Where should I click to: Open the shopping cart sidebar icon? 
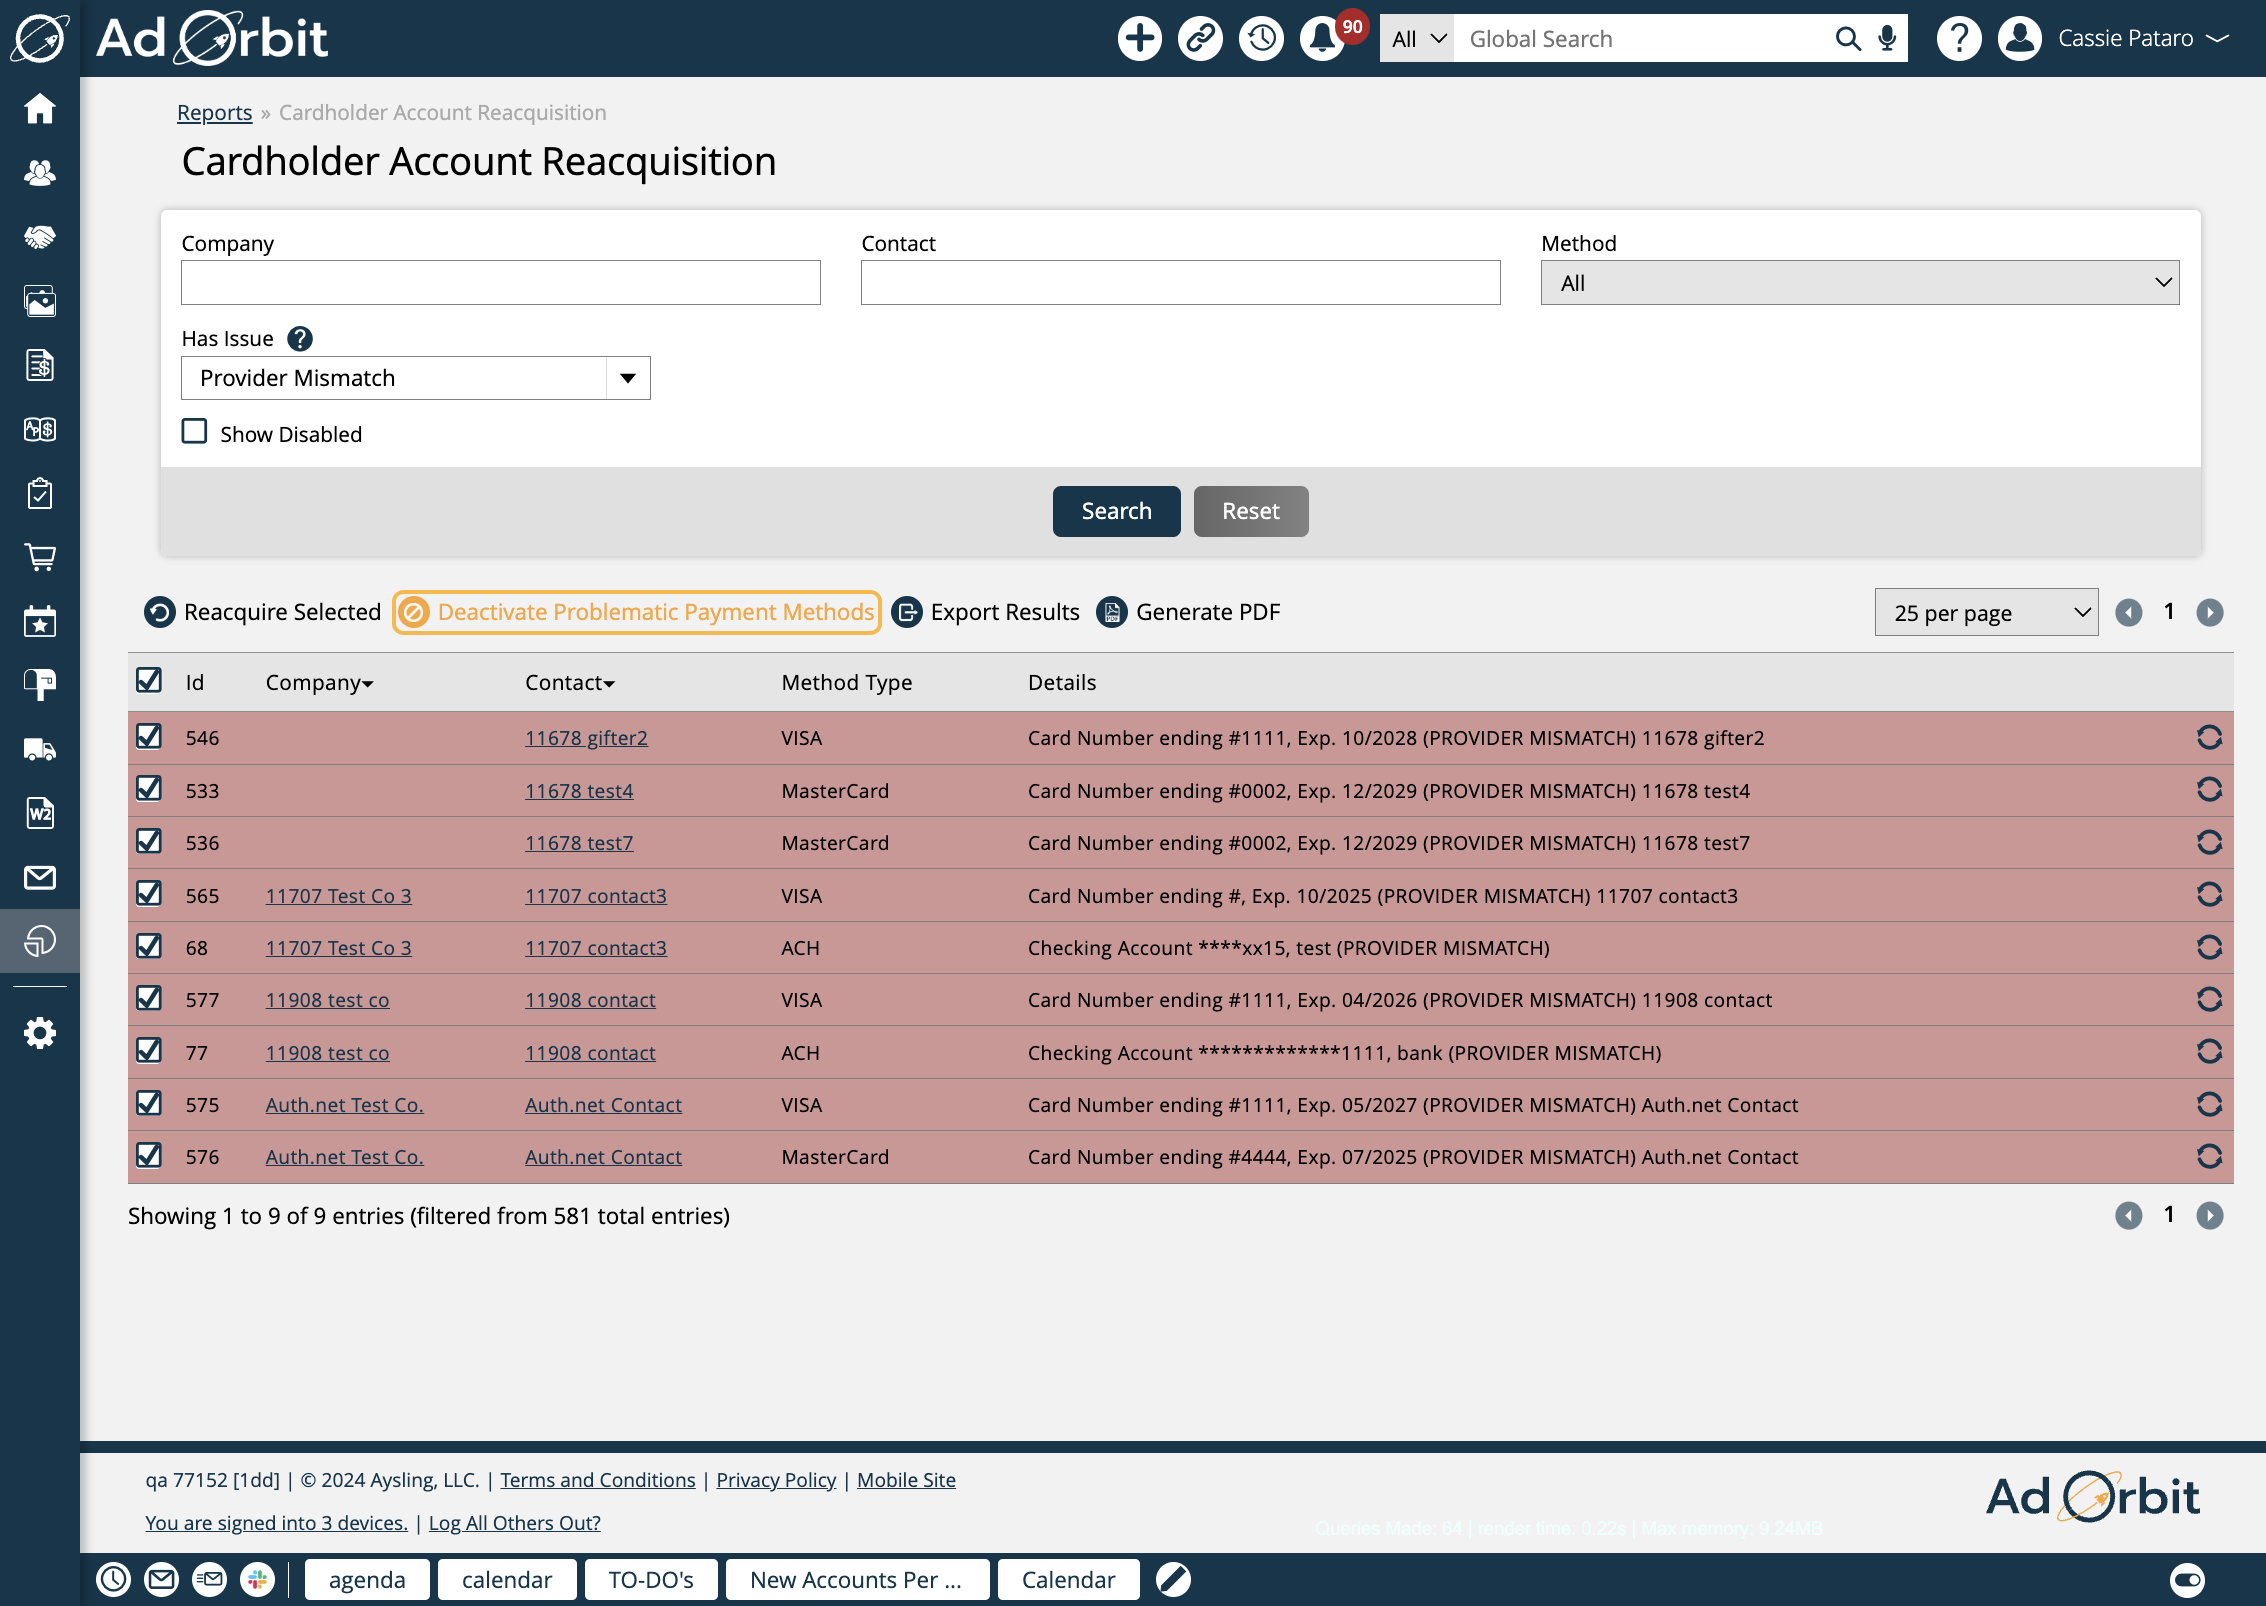click(40, 557)
